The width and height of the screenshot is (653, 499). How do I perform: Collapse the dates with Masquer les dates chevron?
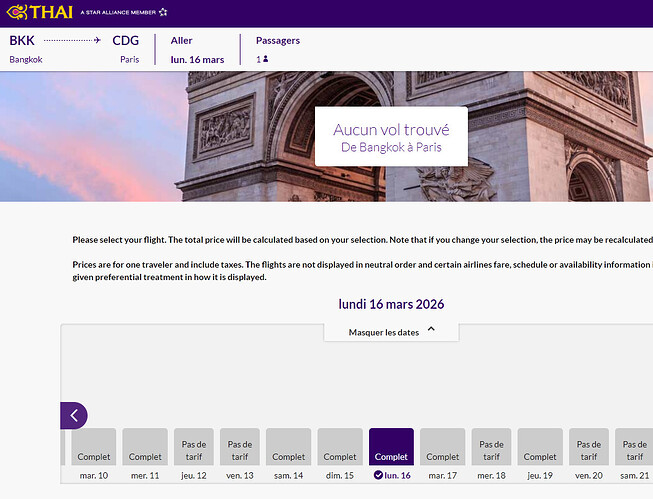point(431,329)
